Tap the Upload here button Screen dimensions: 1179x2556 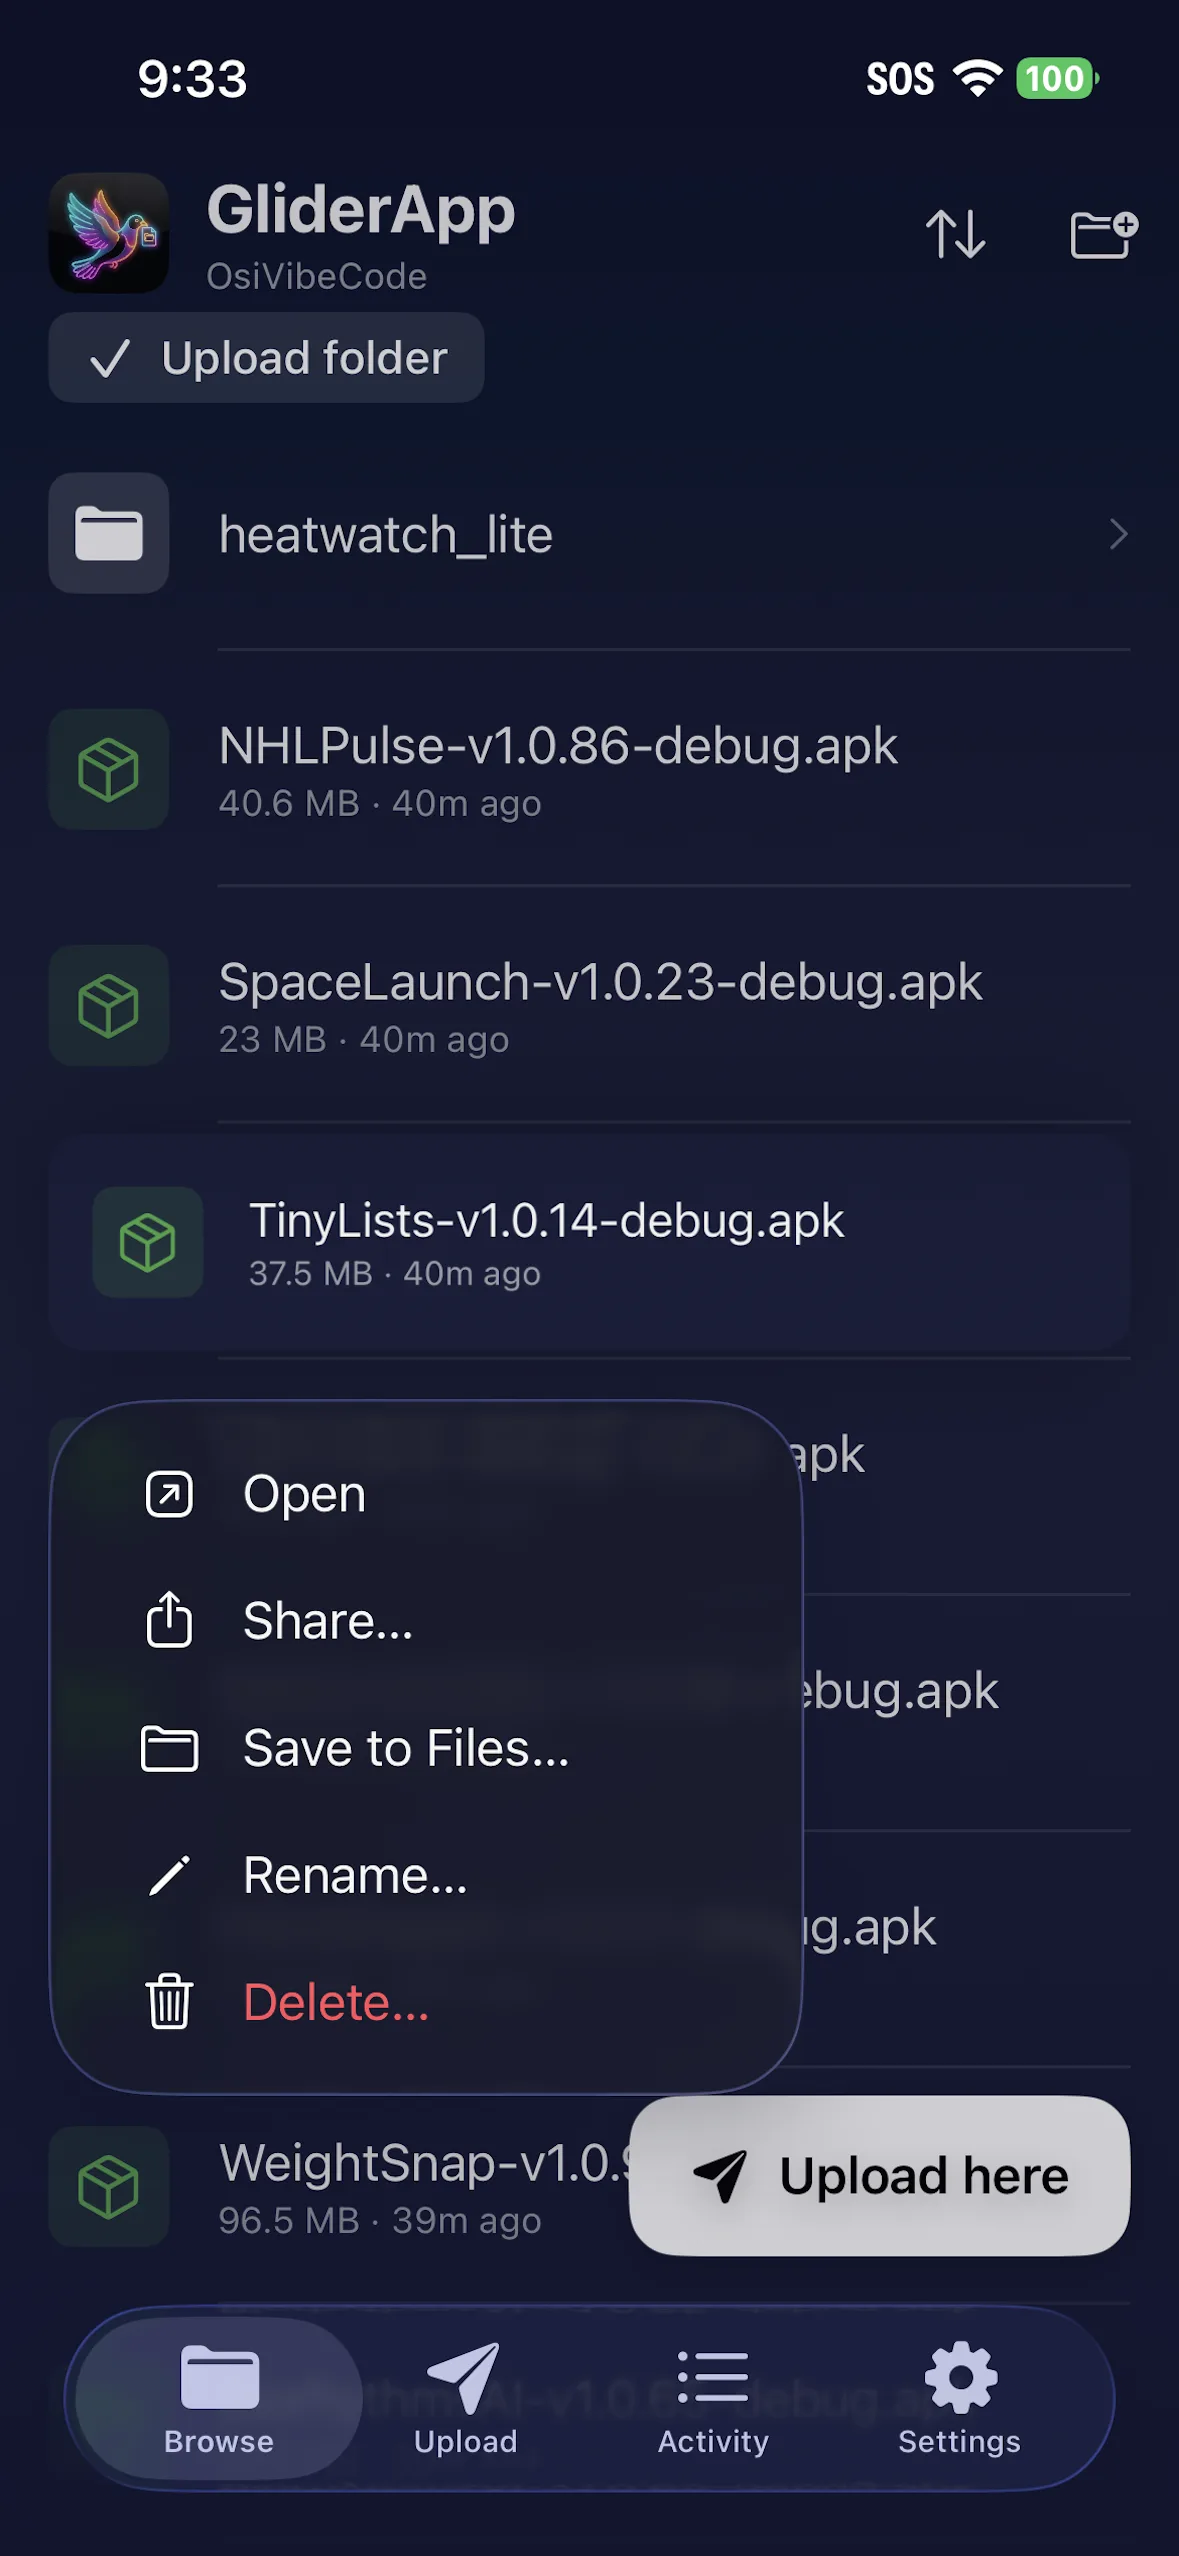(x=879, y=2175)
